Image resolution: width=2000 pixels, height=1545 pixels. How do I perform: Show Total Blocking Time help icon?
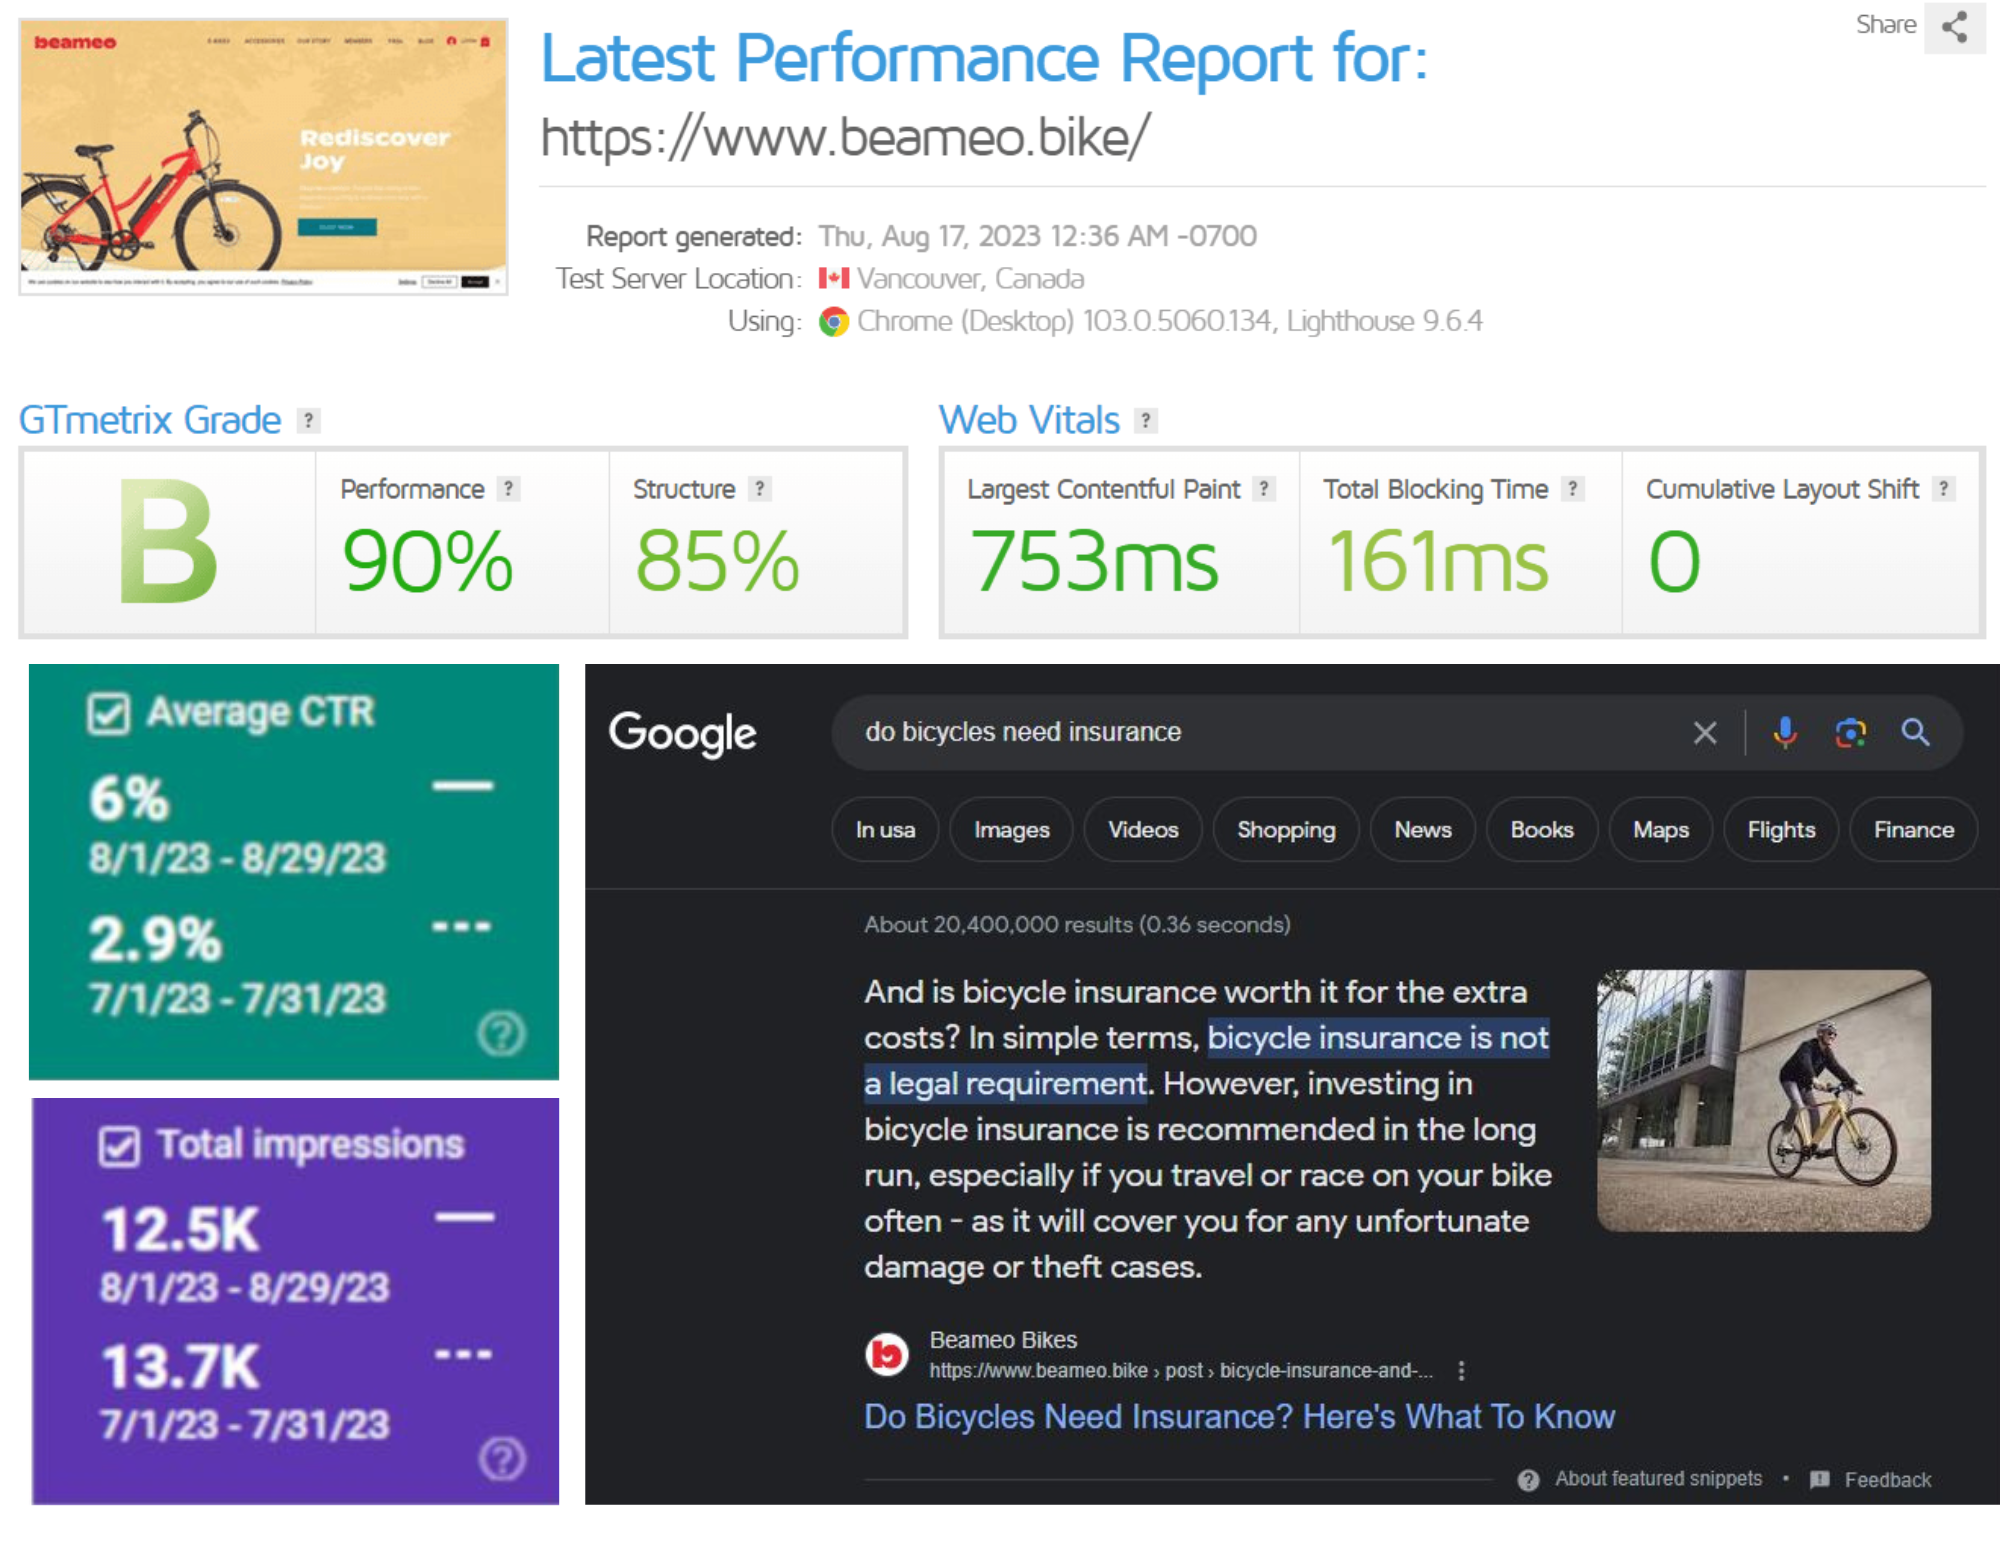point(1573,489)
